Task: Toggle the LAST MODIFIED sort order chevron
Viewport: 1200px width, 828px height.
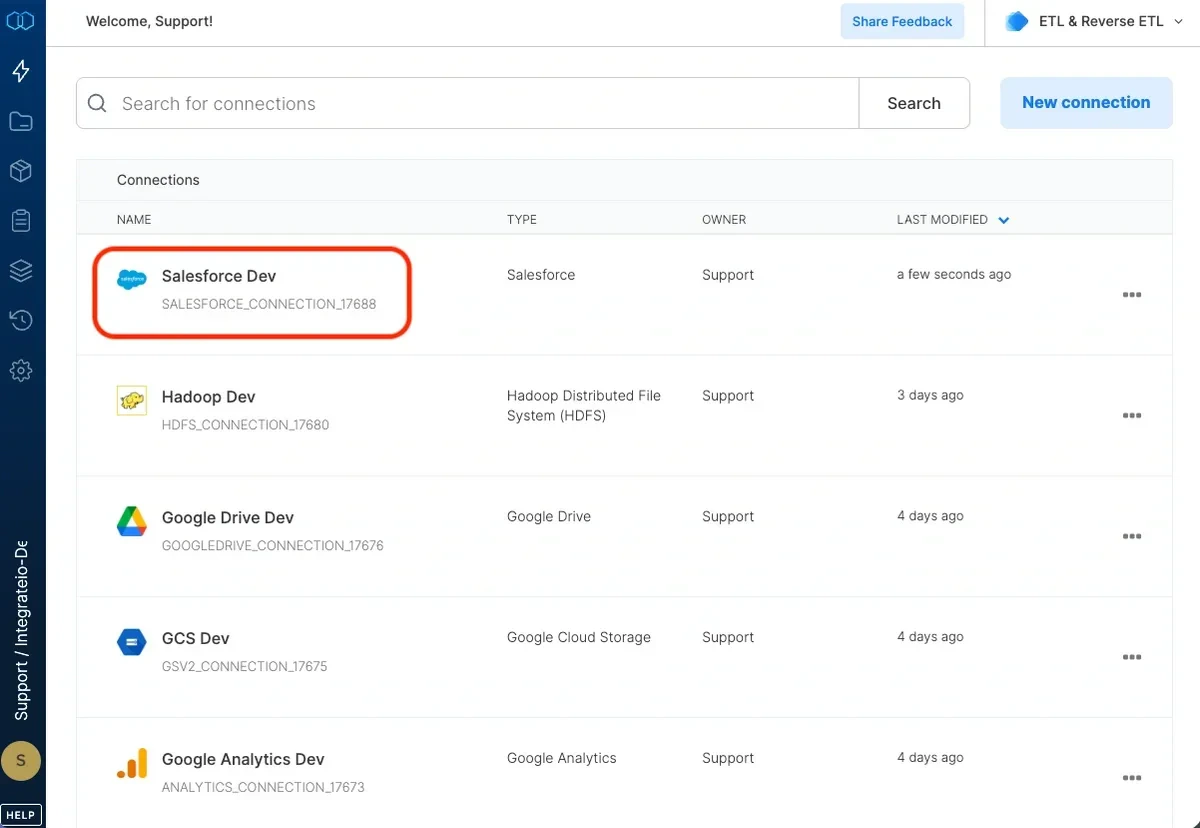Action: (1003, 219)
